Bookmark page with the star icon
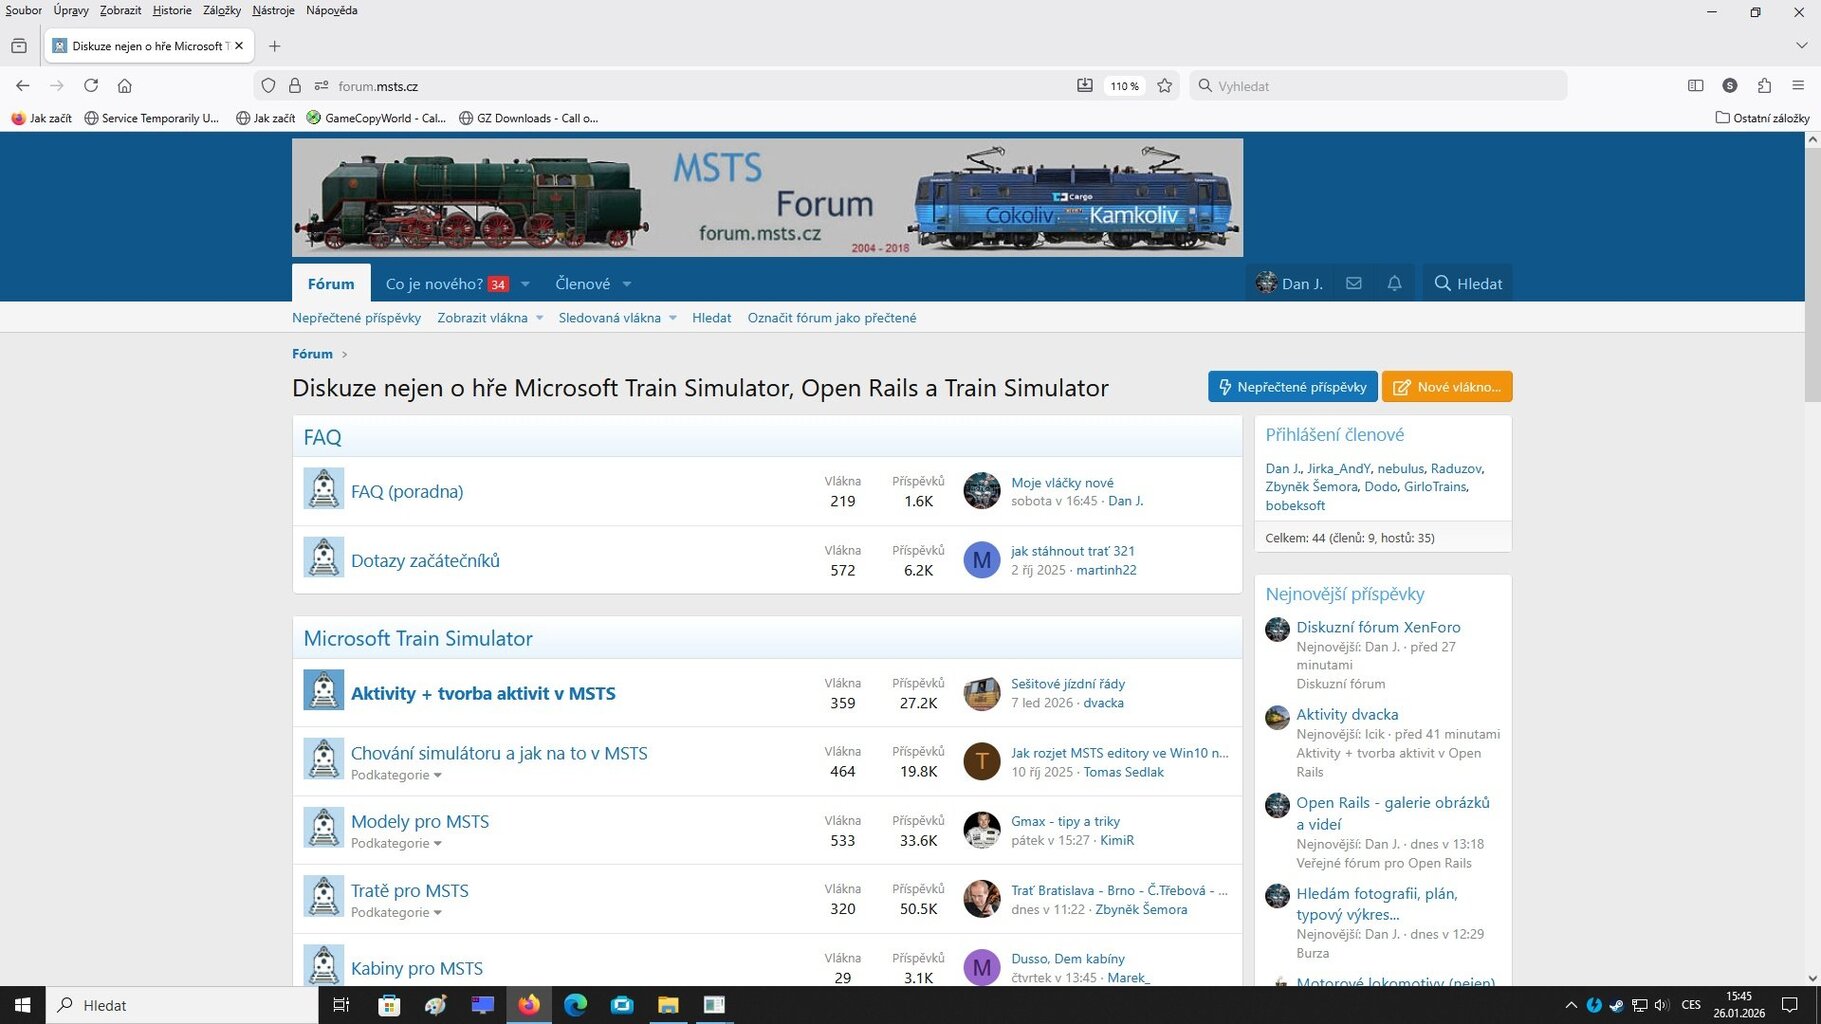Screen dimensions: 1821x1024 pos(1164,86)
